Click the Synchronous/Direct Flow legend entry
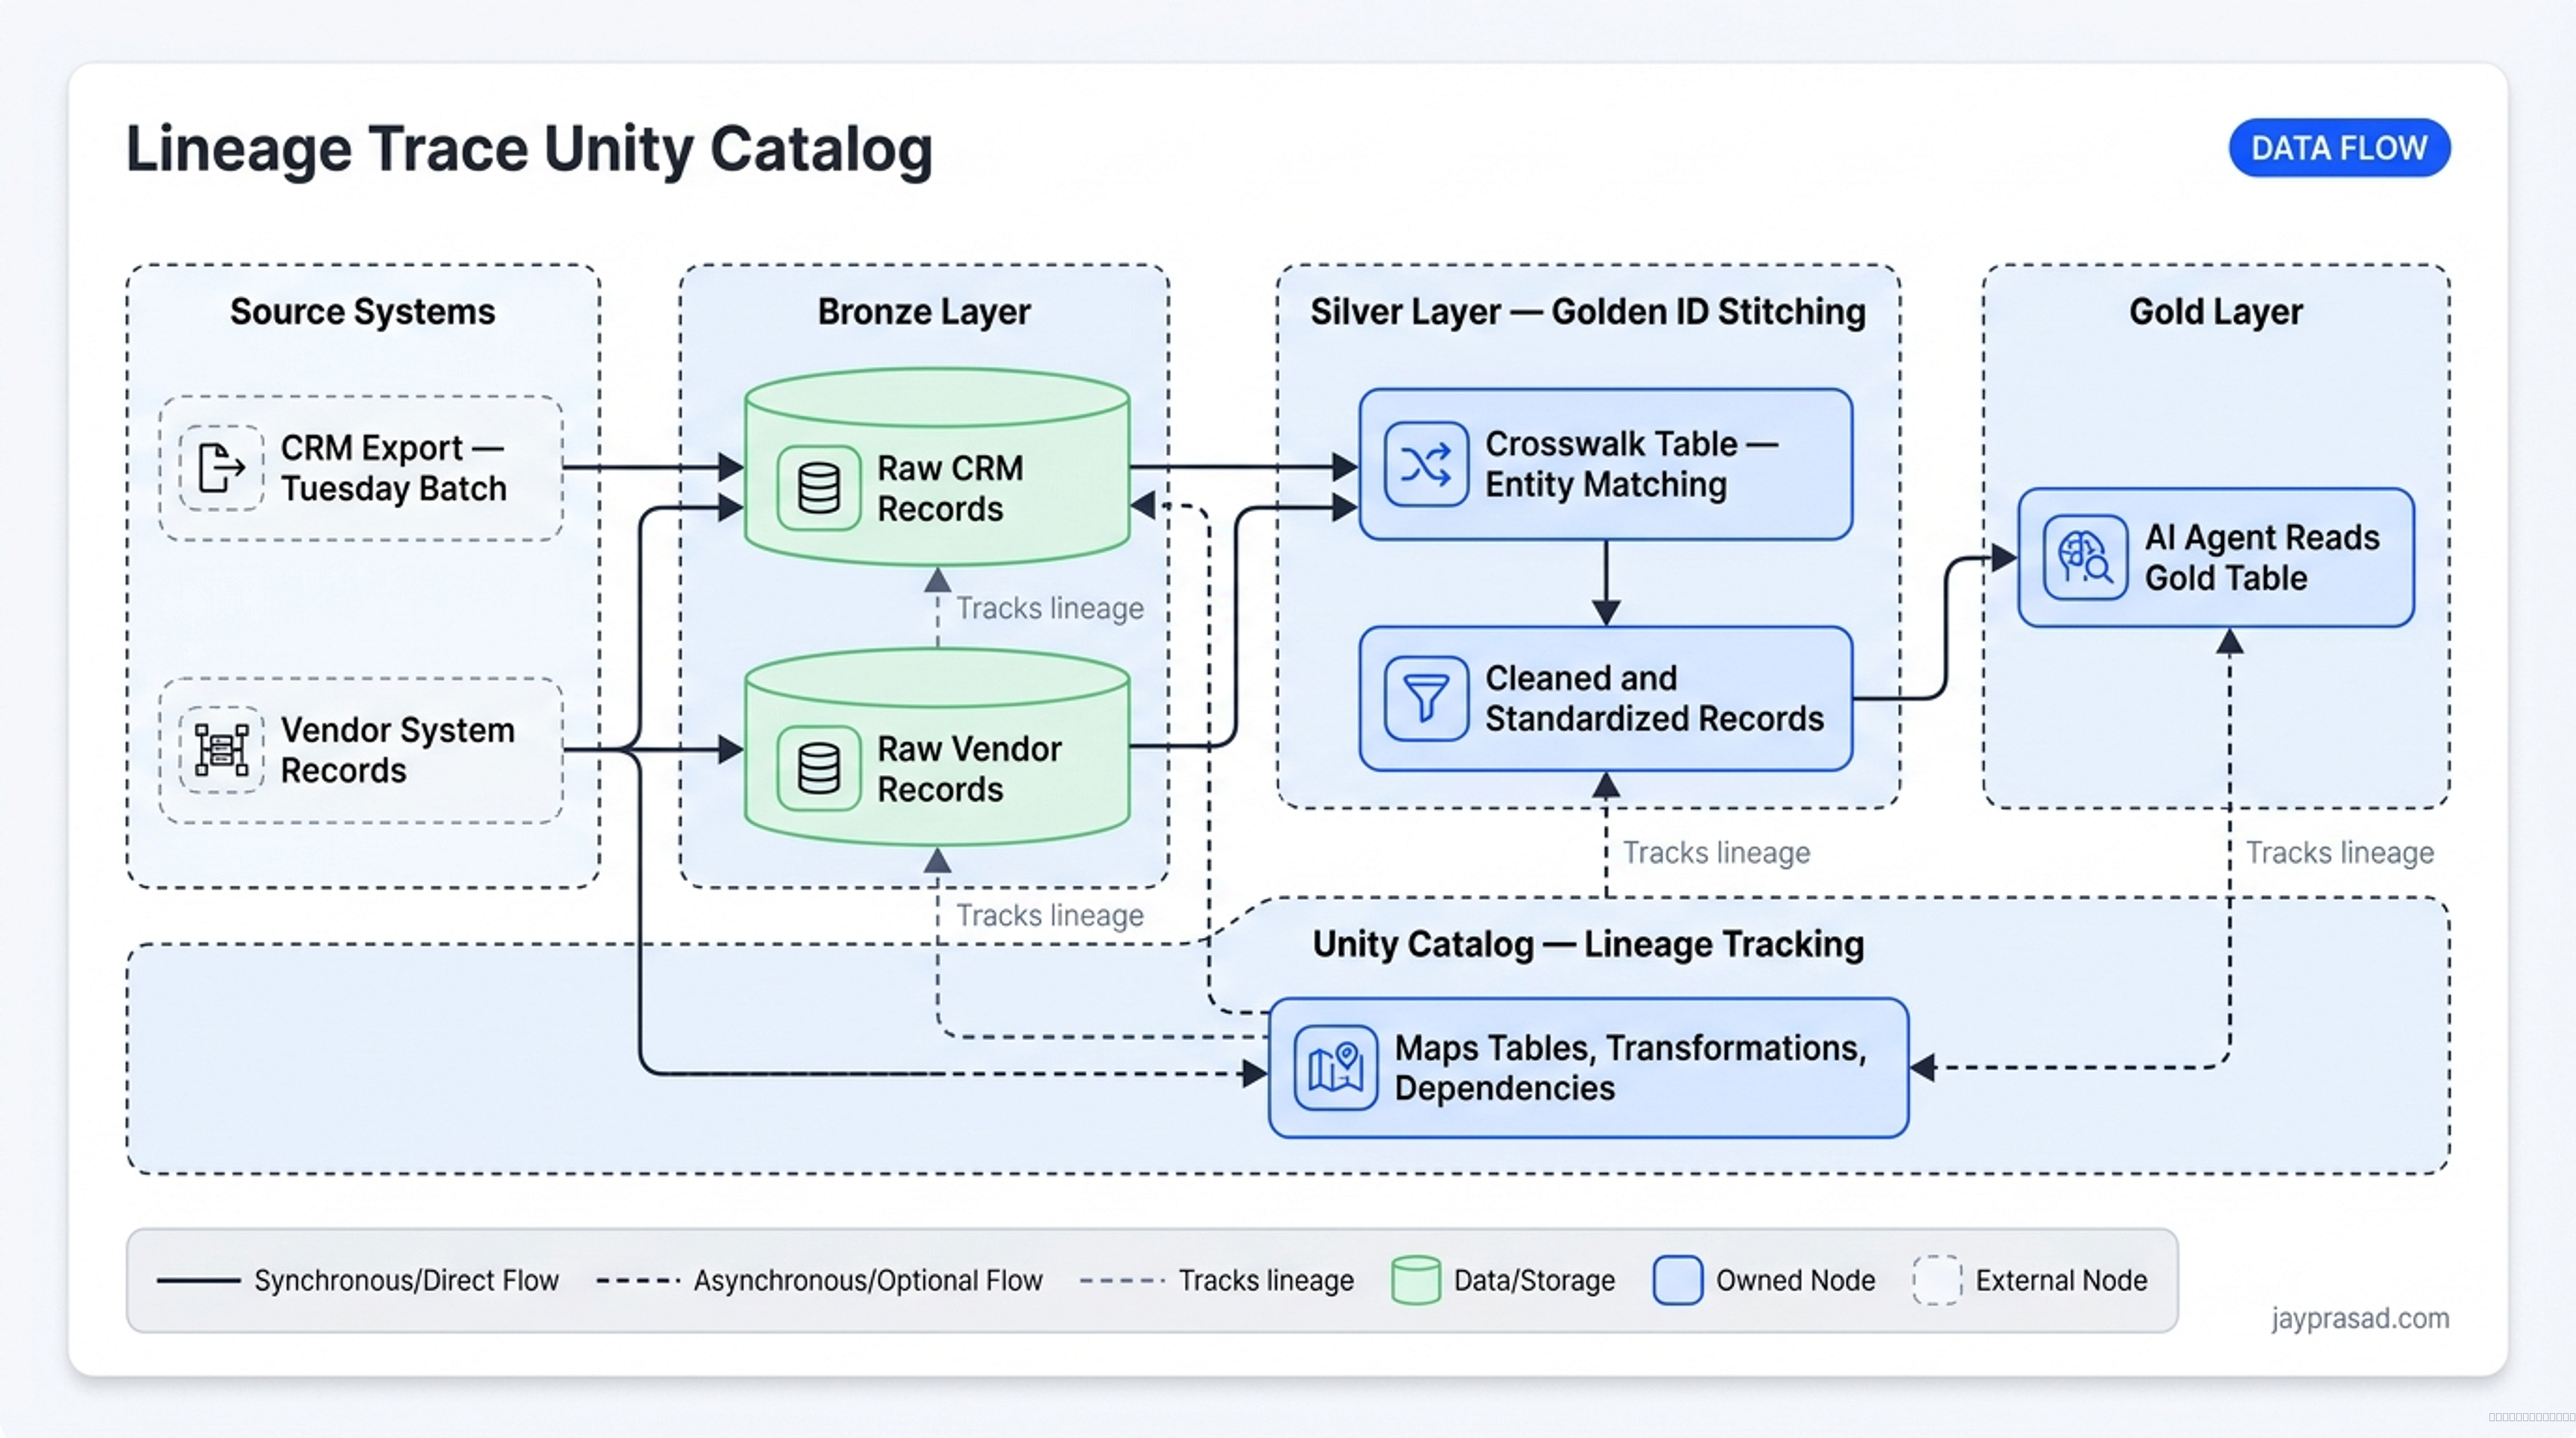2576x1438 pixels. pos(358,1280)
